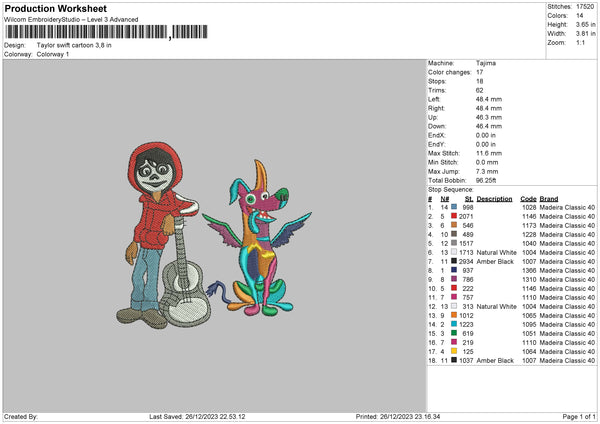Click the yellow swatch in row code 1064
This screenshot has width=600, height=424.
click(x=454, y=351)
